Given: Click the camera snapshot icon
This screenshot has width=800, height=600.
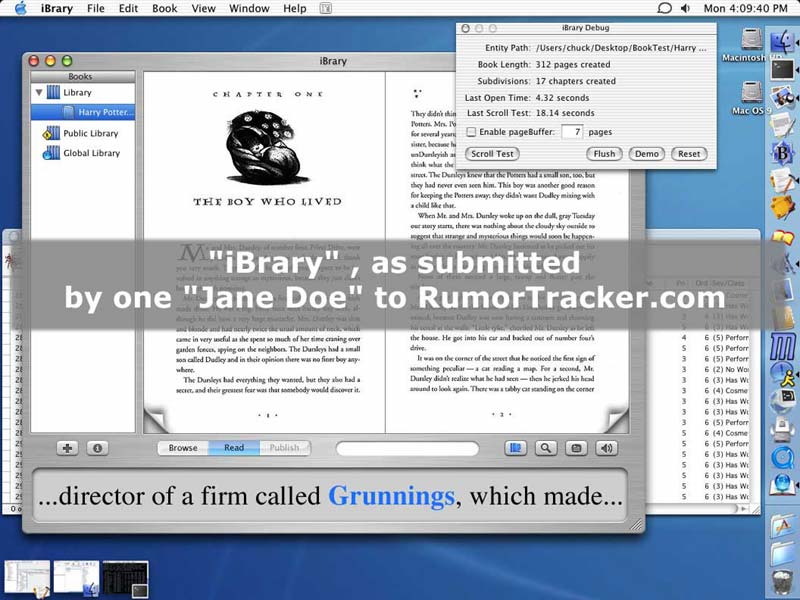Looking at the screenshot, I should point(576,448).
